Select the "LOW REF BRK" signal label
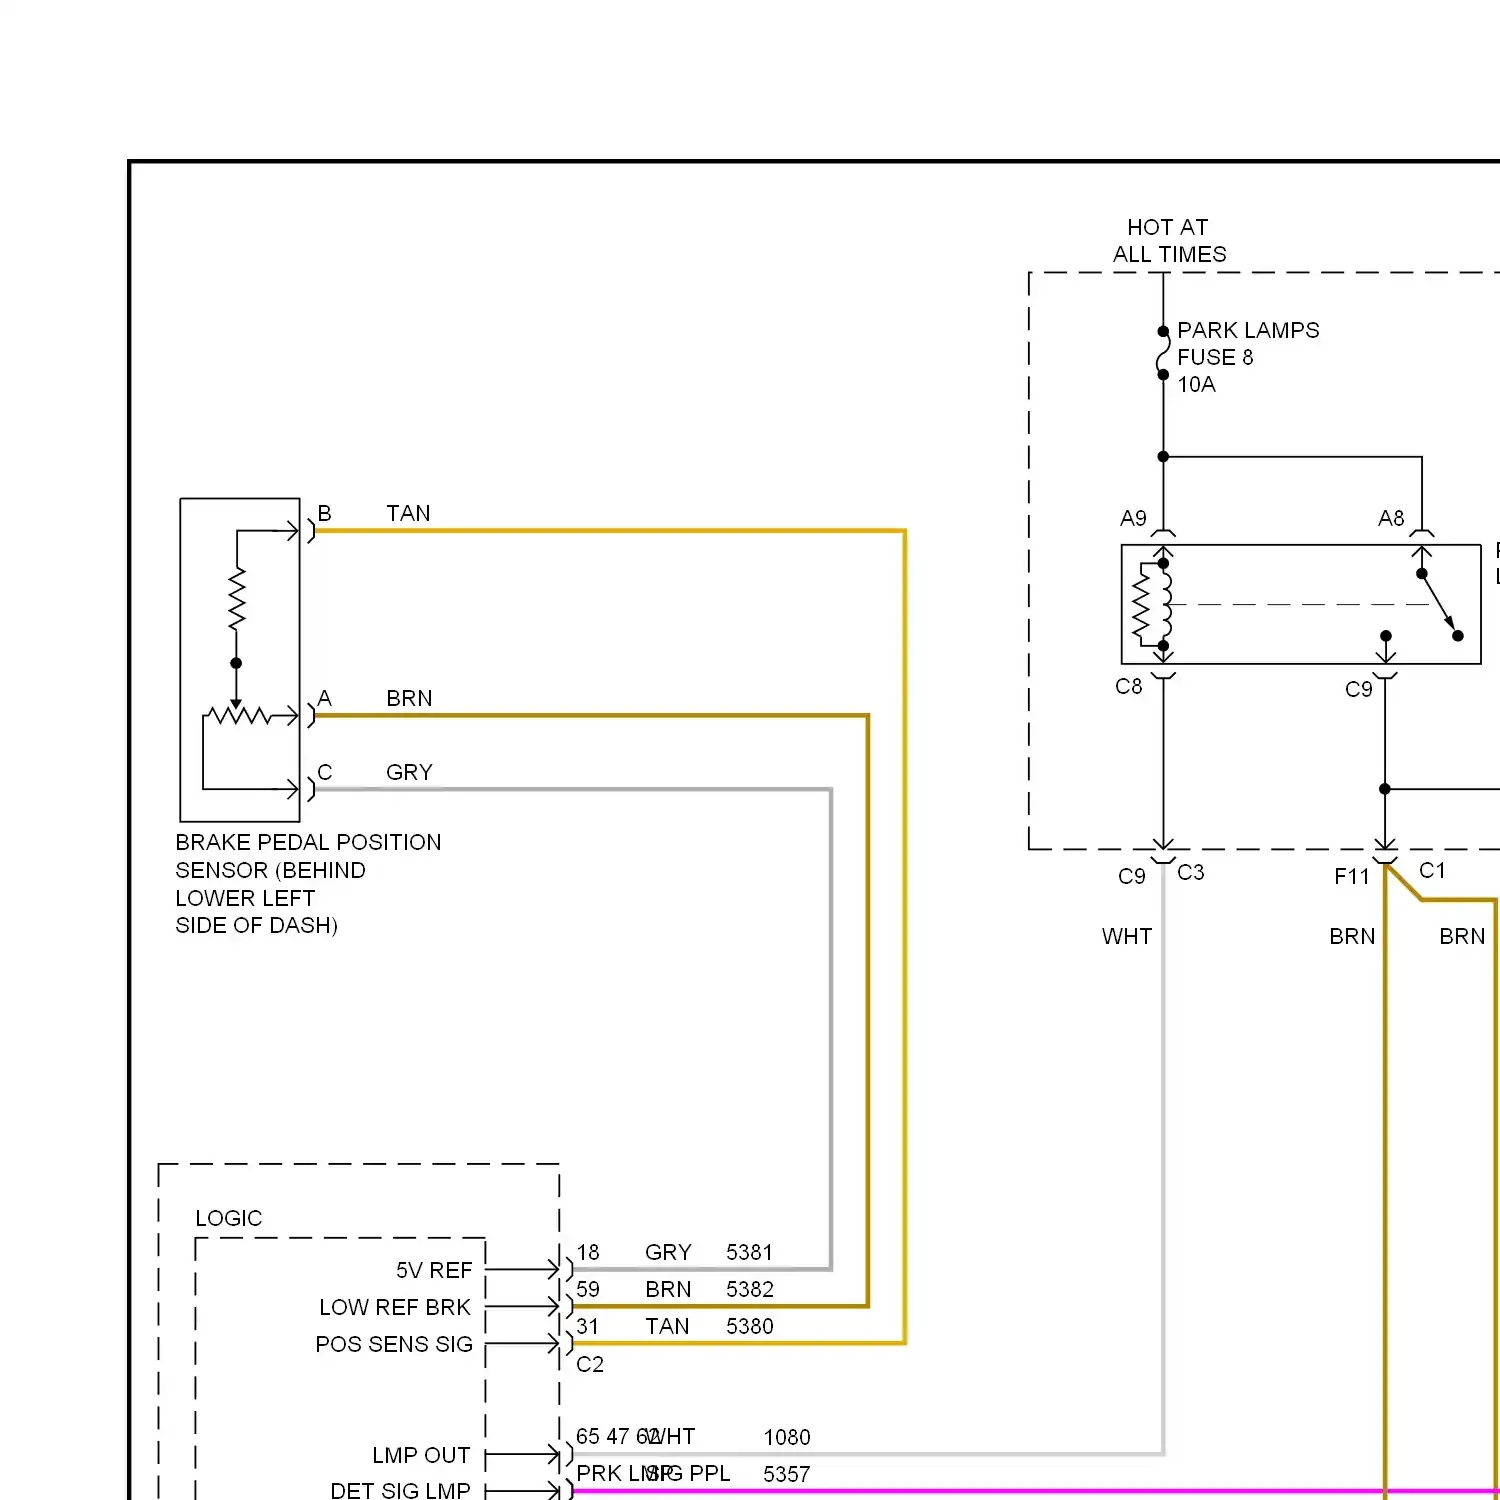Screen dimensions: 1500x1500 click(395, 1307)
